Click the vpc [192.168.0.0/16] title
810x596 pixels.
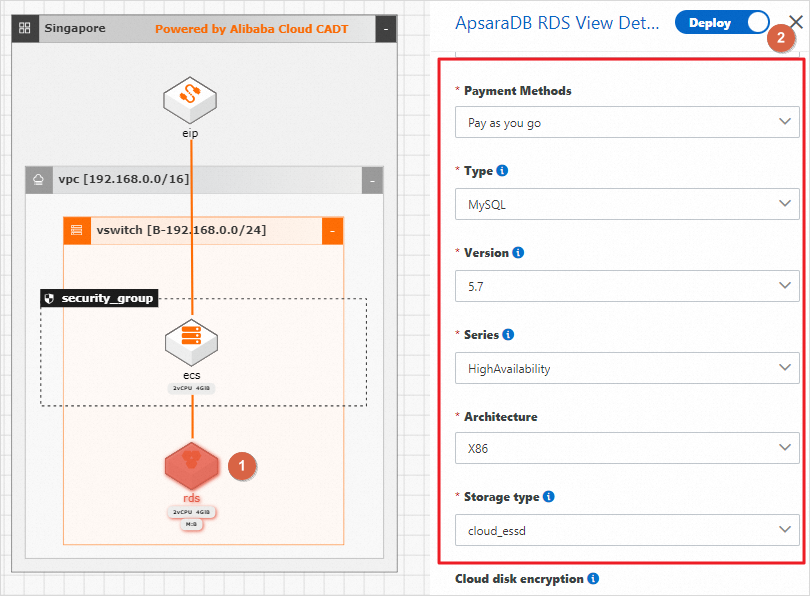point(124,179)
